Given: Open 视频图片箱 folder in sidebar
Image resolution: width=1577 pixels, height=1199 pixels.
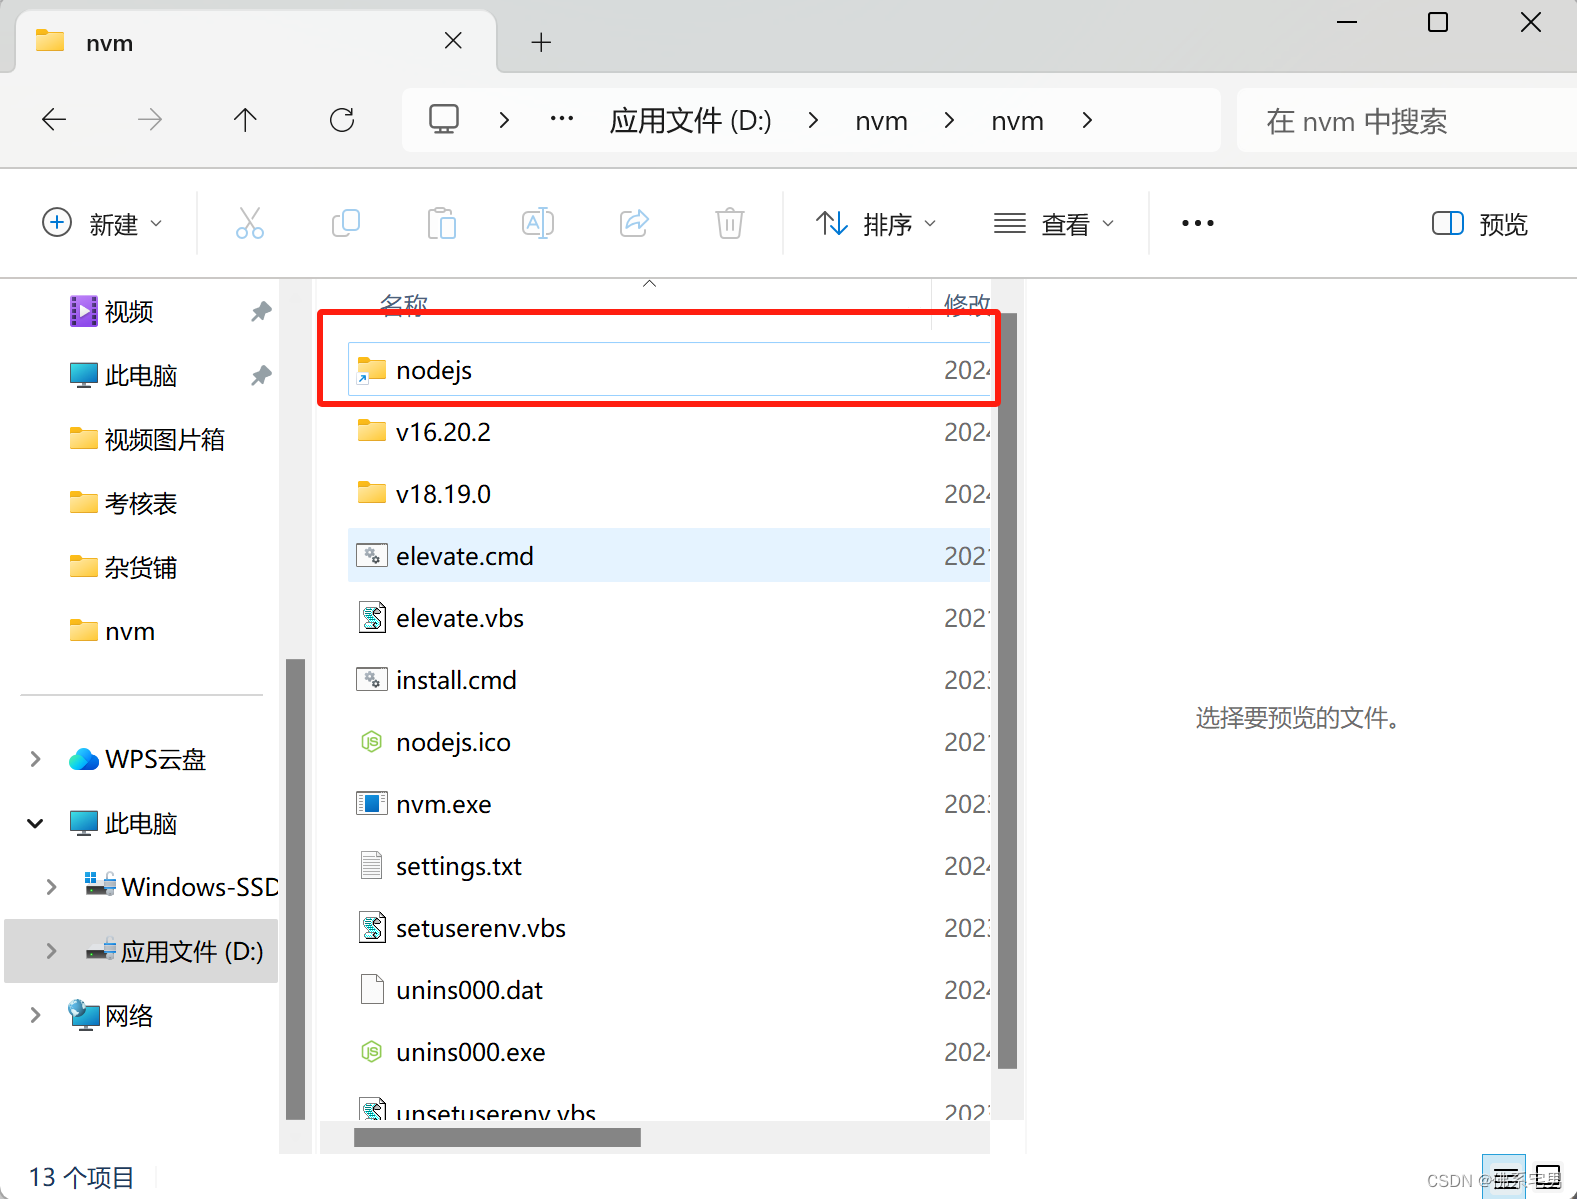Looking at the screenshot, I should click(x=148, y=440).
